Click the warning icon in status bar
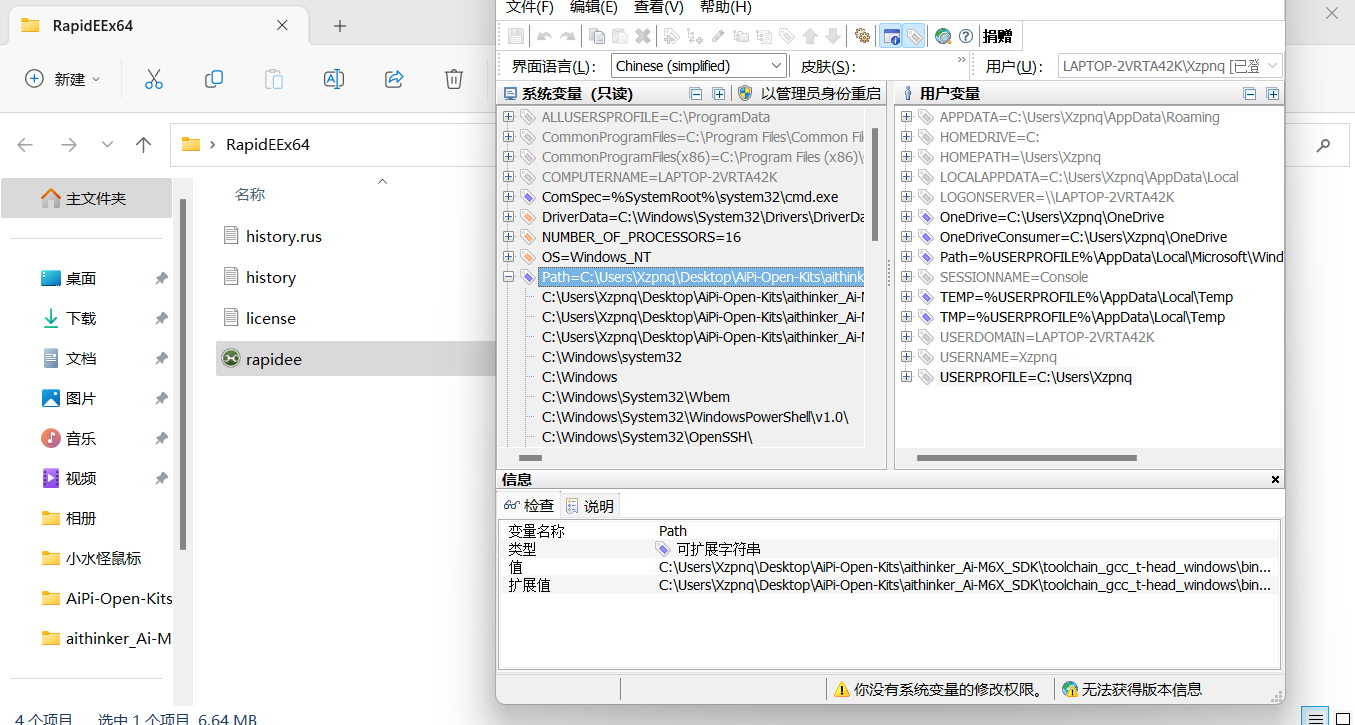The image size is (1355, 725). (842, 689)
